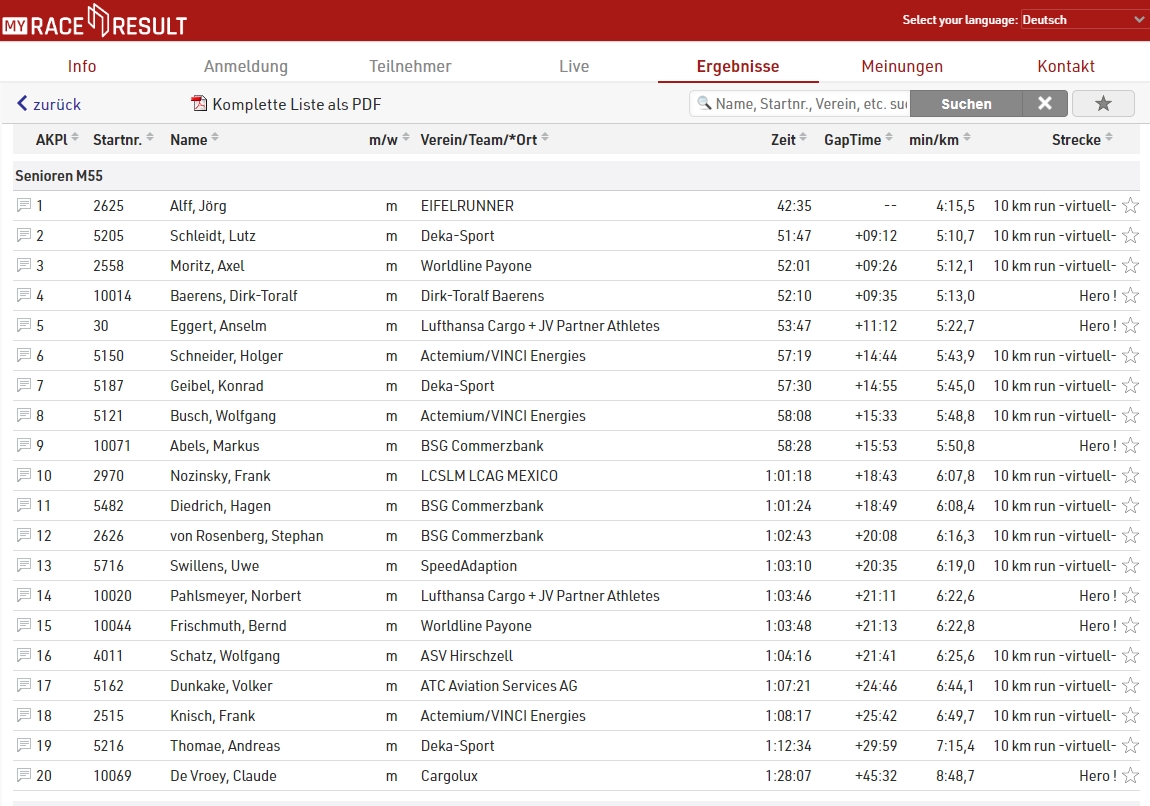Toggle favorite star for Schneider, Holger
This screenshot has height=806, width=1150.
[x=1130, y=356]
